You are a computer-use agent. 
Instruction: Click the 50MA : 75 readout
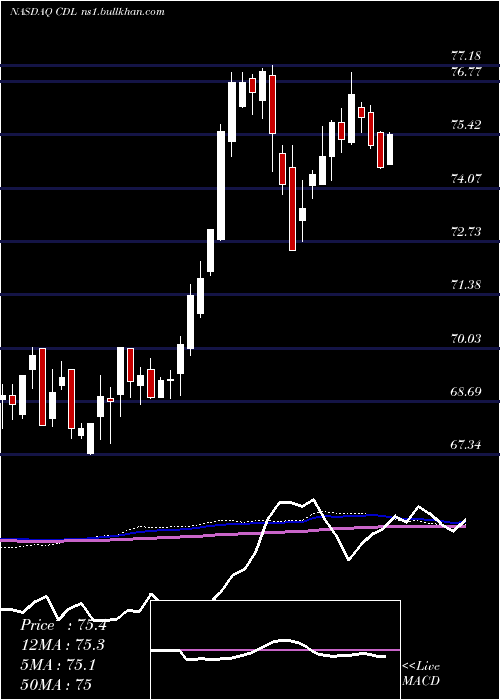point(56,684)
